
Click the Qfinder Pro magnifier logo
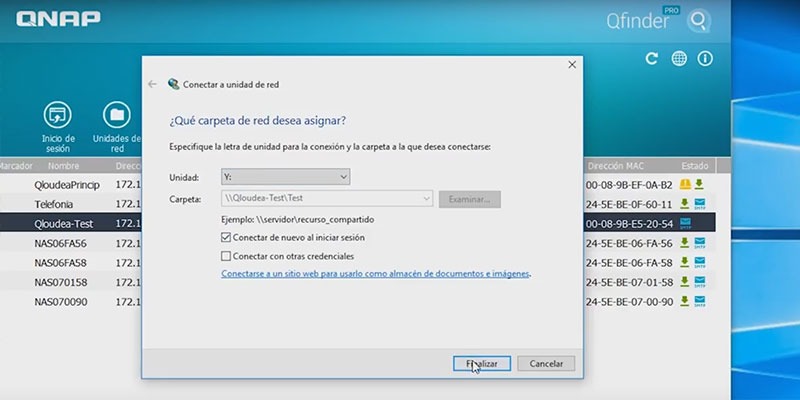point(698,21)
